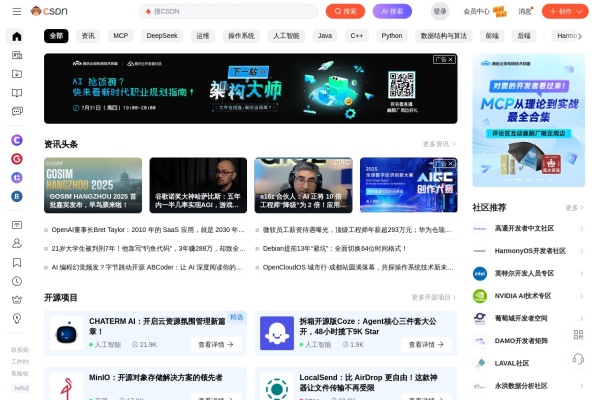Open 英特尔开发人员专区 row
The image size is (600, 400).
[x=528, y=273]
